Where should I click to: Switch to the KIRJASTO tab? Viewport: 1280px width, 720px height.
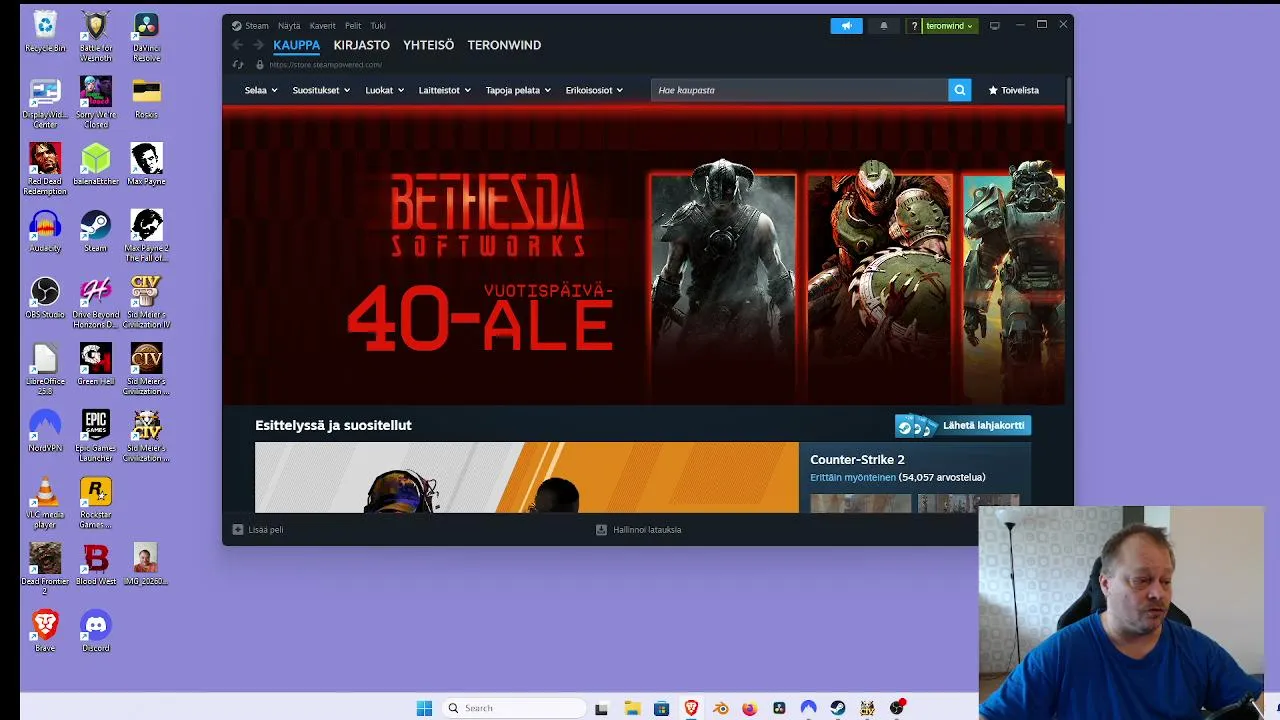tap(361, 45)
